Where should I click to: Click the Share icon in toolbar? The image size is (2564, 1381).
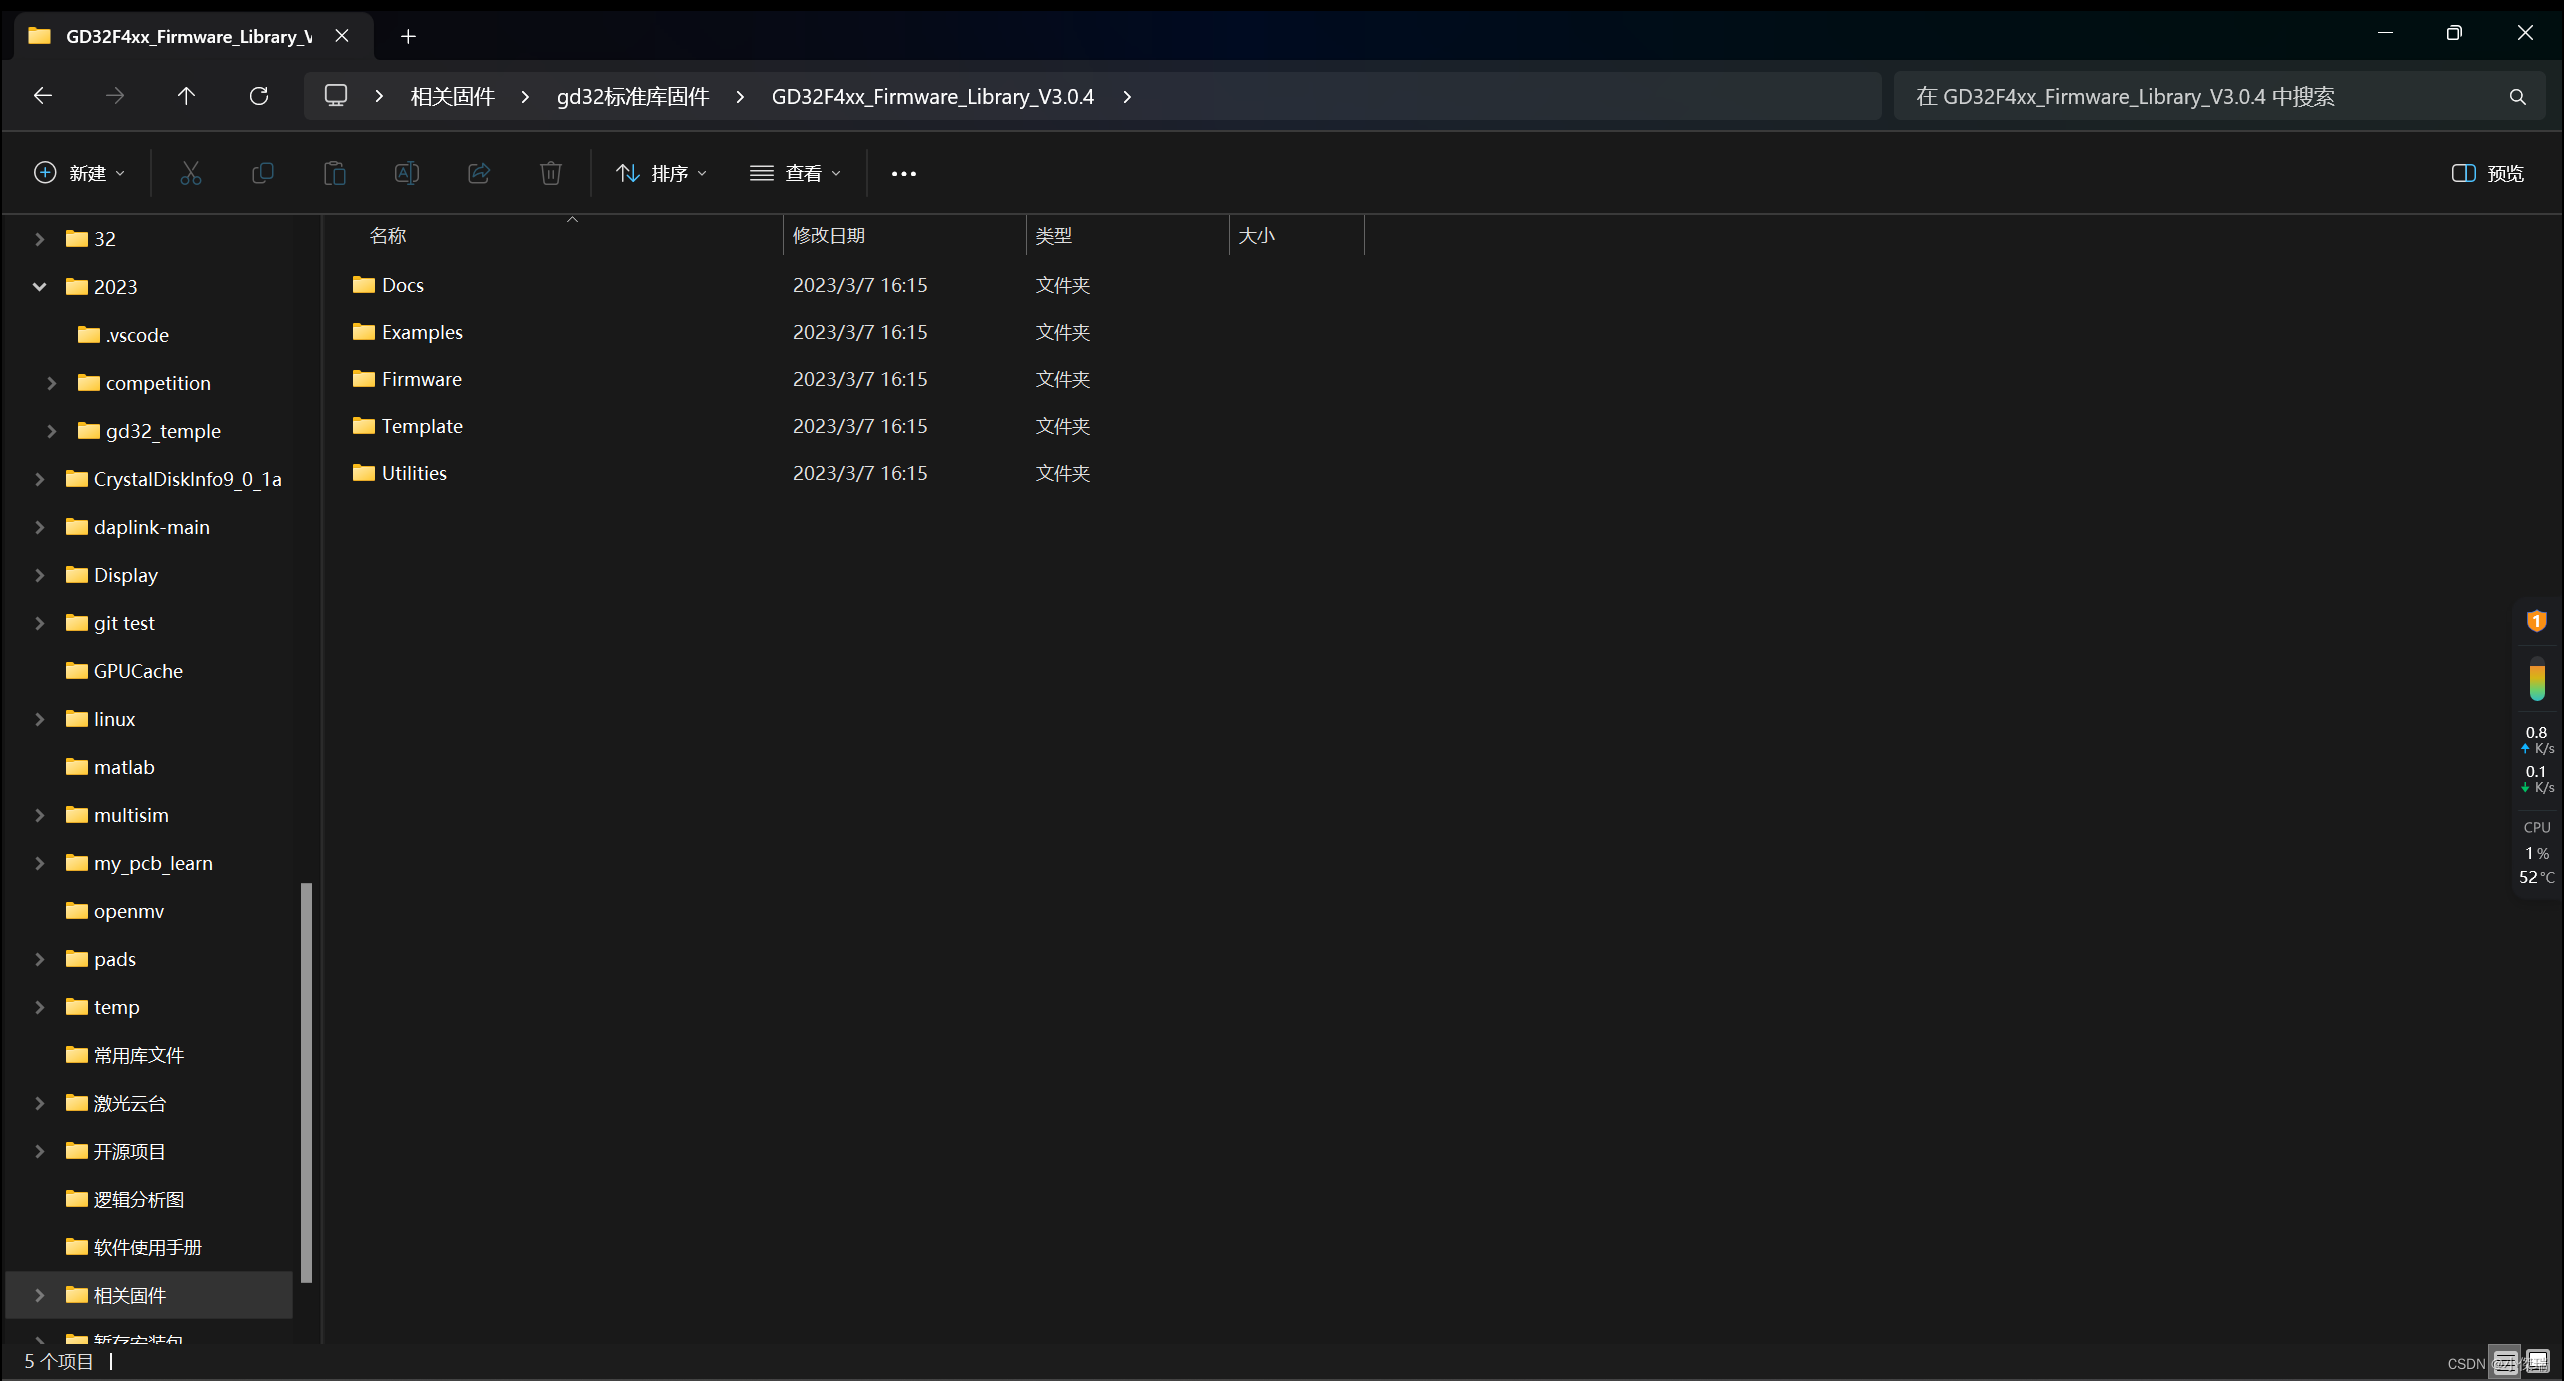click(479, 173)
